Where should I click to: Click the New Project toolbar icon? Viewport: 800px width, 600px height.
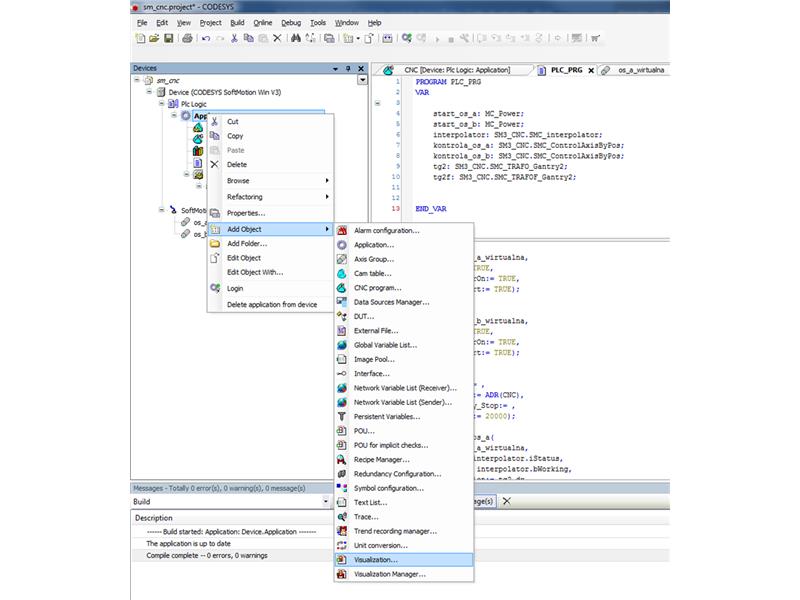point(140,38)
